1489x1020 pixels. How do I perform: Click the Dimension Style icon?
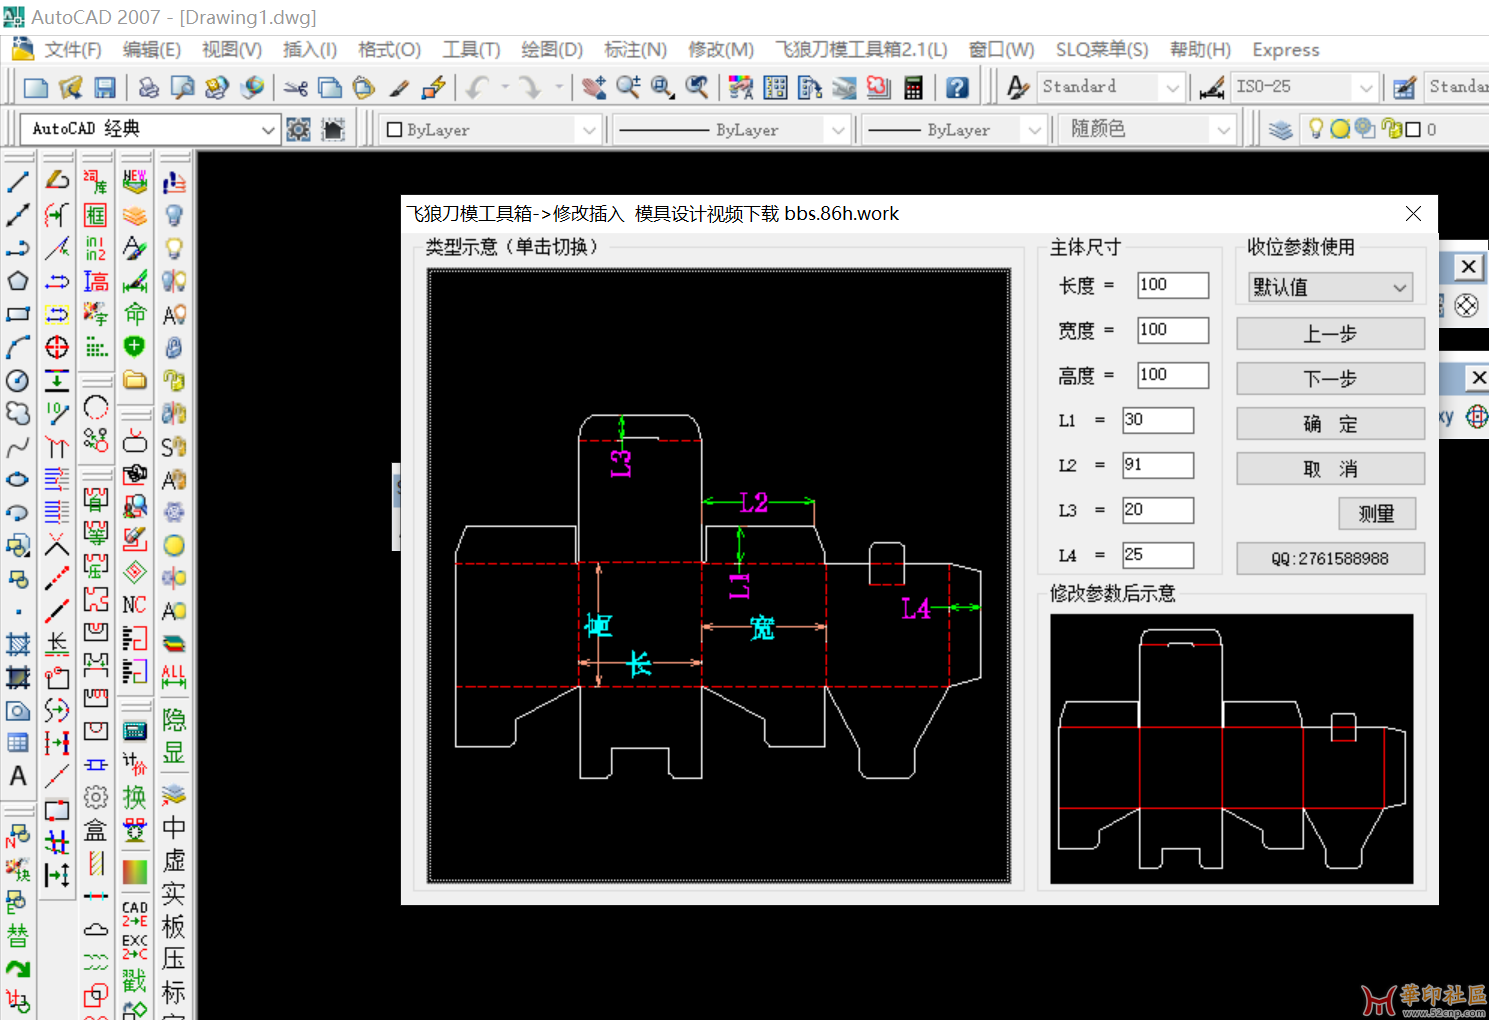1211,88
